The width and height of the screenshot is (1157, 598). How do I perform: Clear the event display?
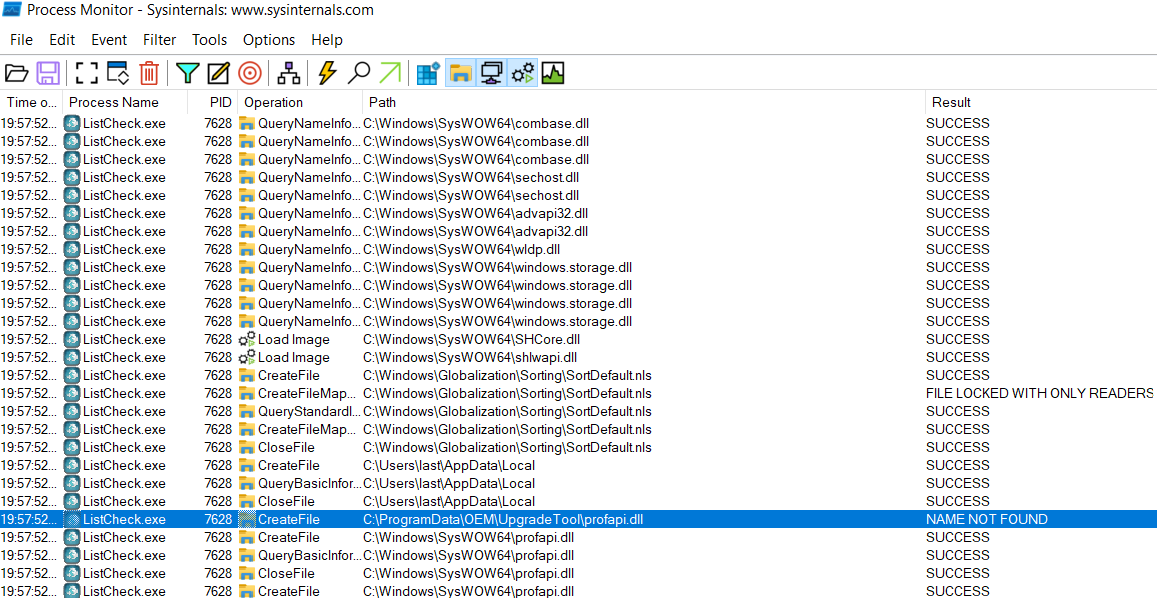tap(149, 72)
